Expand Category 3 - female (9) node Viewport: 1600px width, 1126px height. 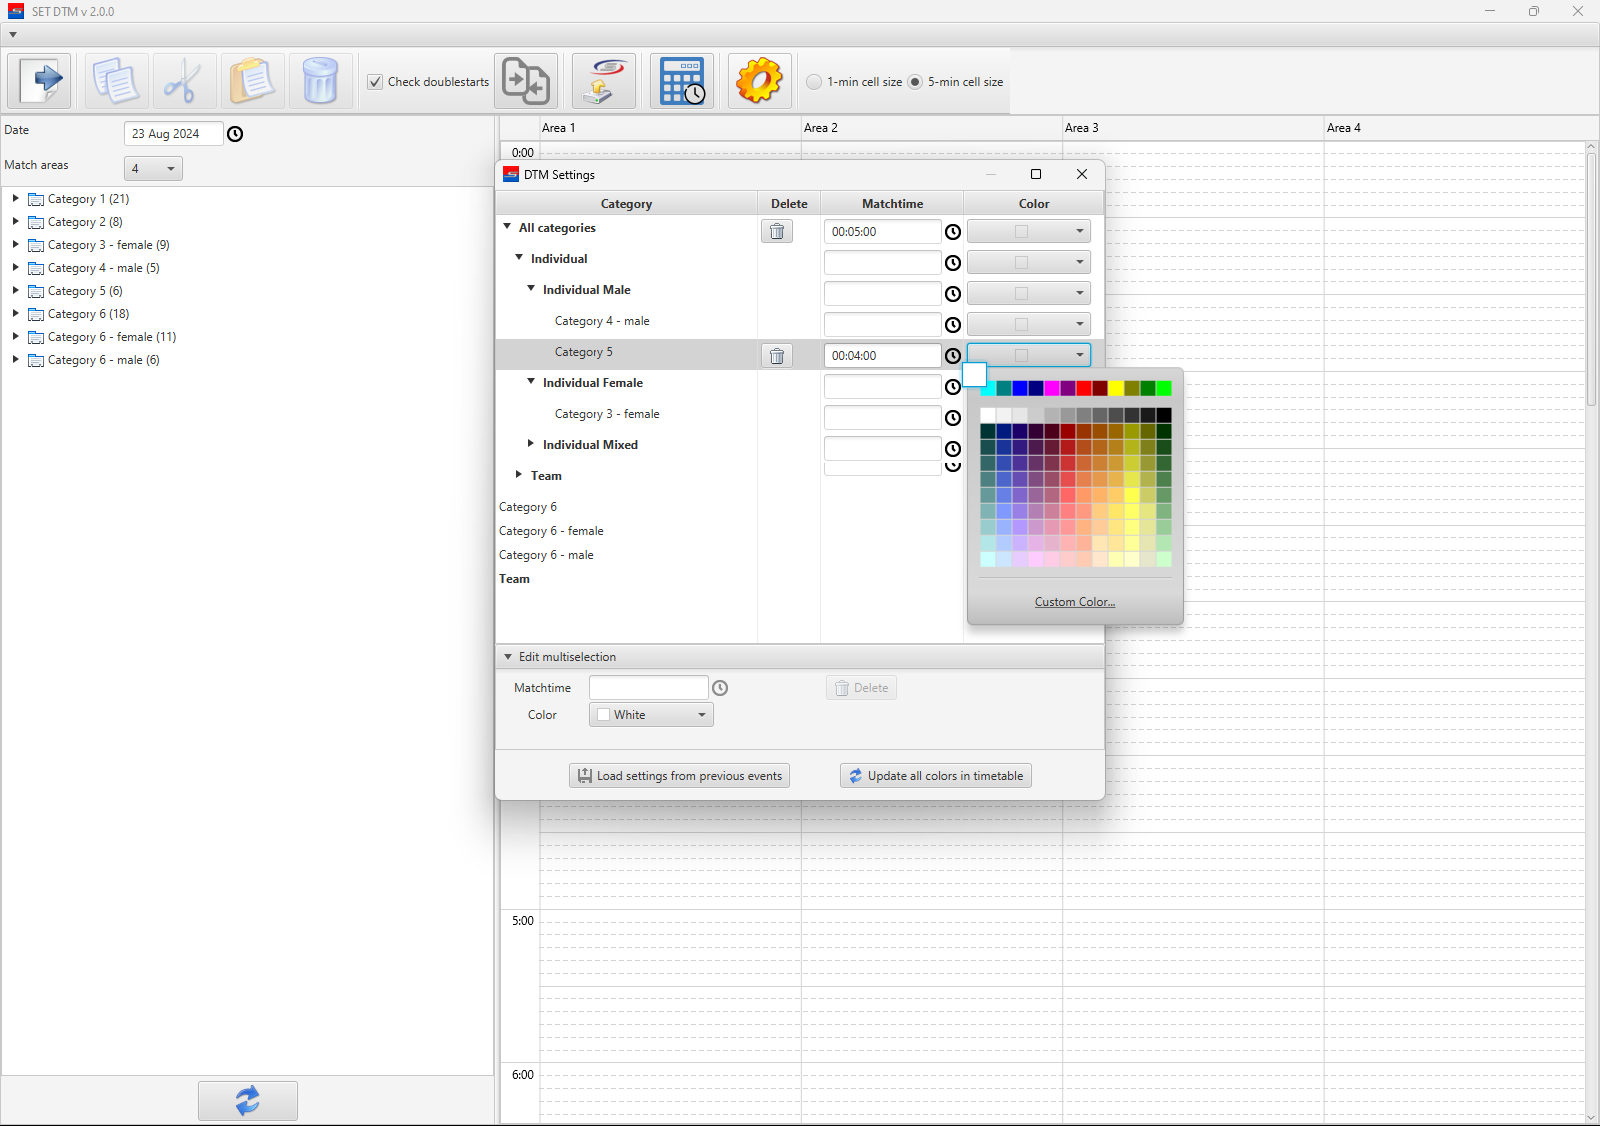click(x=15, y=244)
